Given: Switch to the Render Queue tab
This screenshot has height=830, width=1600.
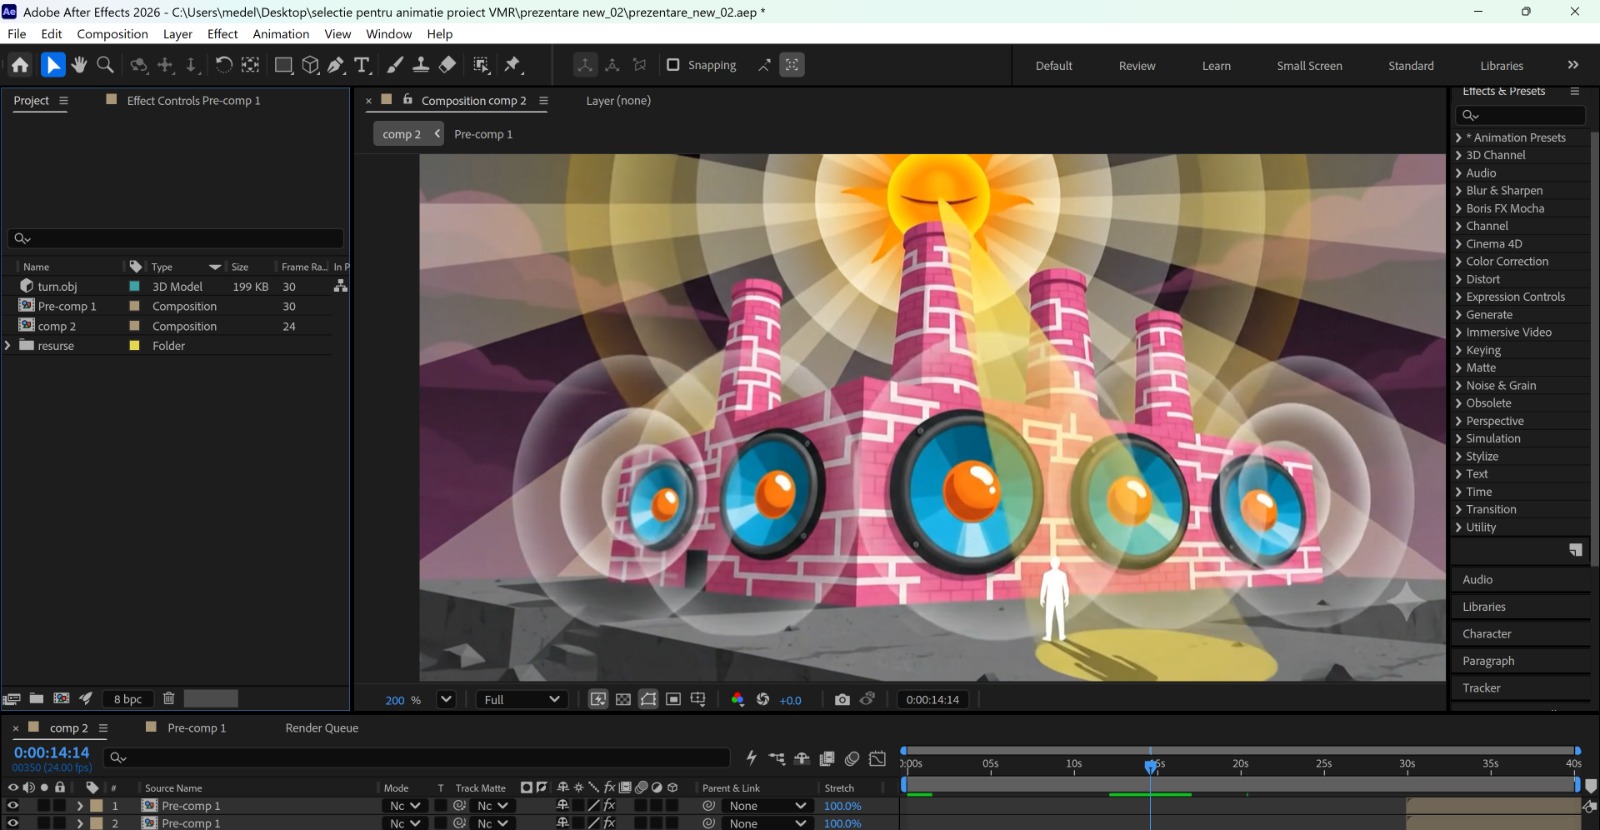Looking at the screenshot, I should [x=321, y=728].
